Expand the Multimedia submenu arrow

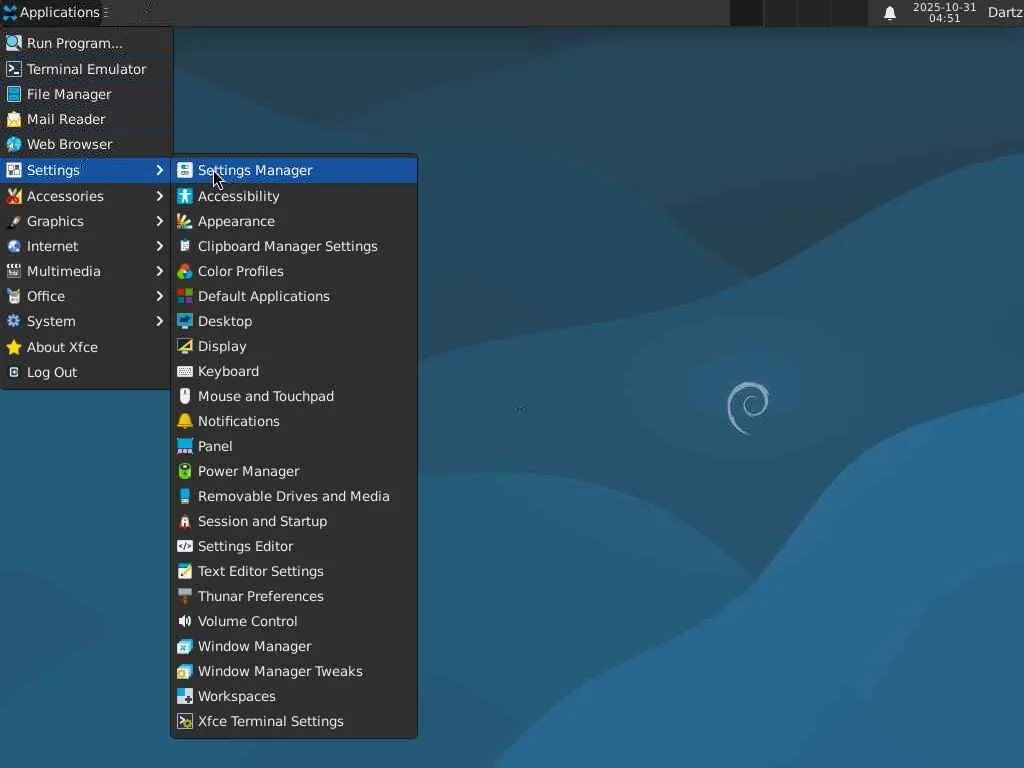coord(159,271)
